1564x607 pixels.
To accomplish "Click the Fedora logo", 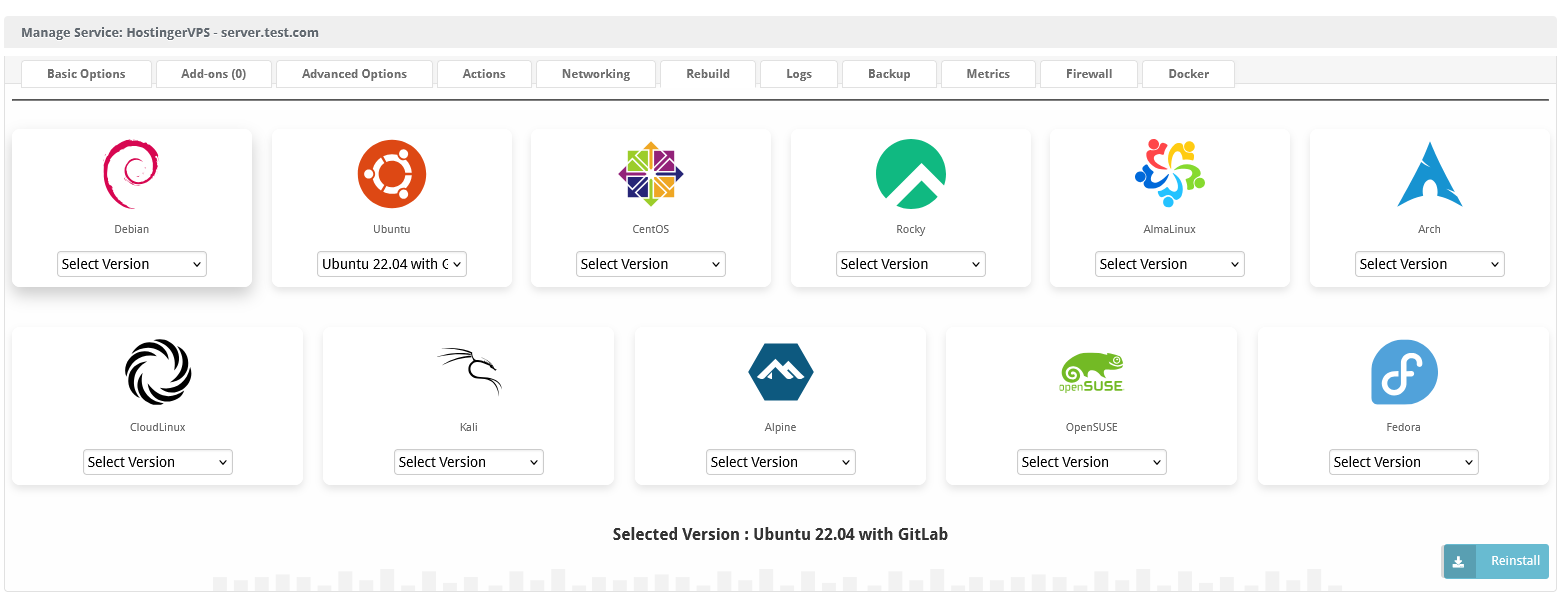I will point(1403,371).
